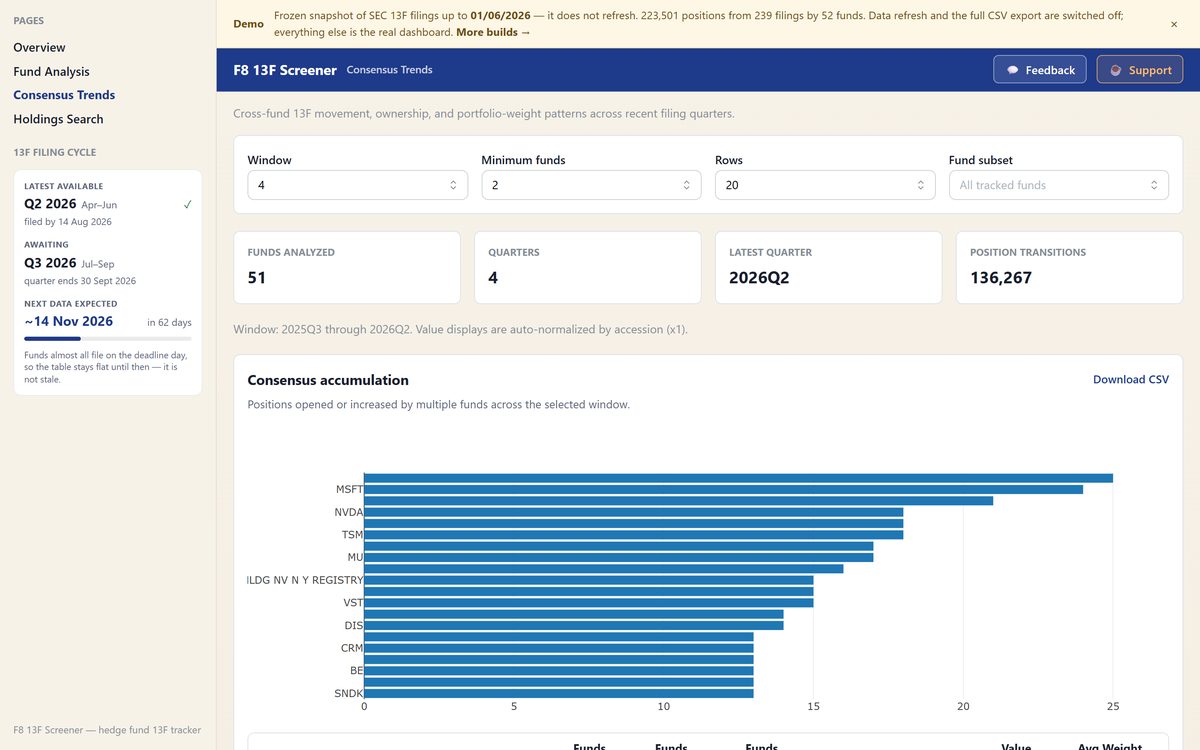Click the F8 13F Screener header title
Screen dimensions: 1200x750
tap(285, 70)
